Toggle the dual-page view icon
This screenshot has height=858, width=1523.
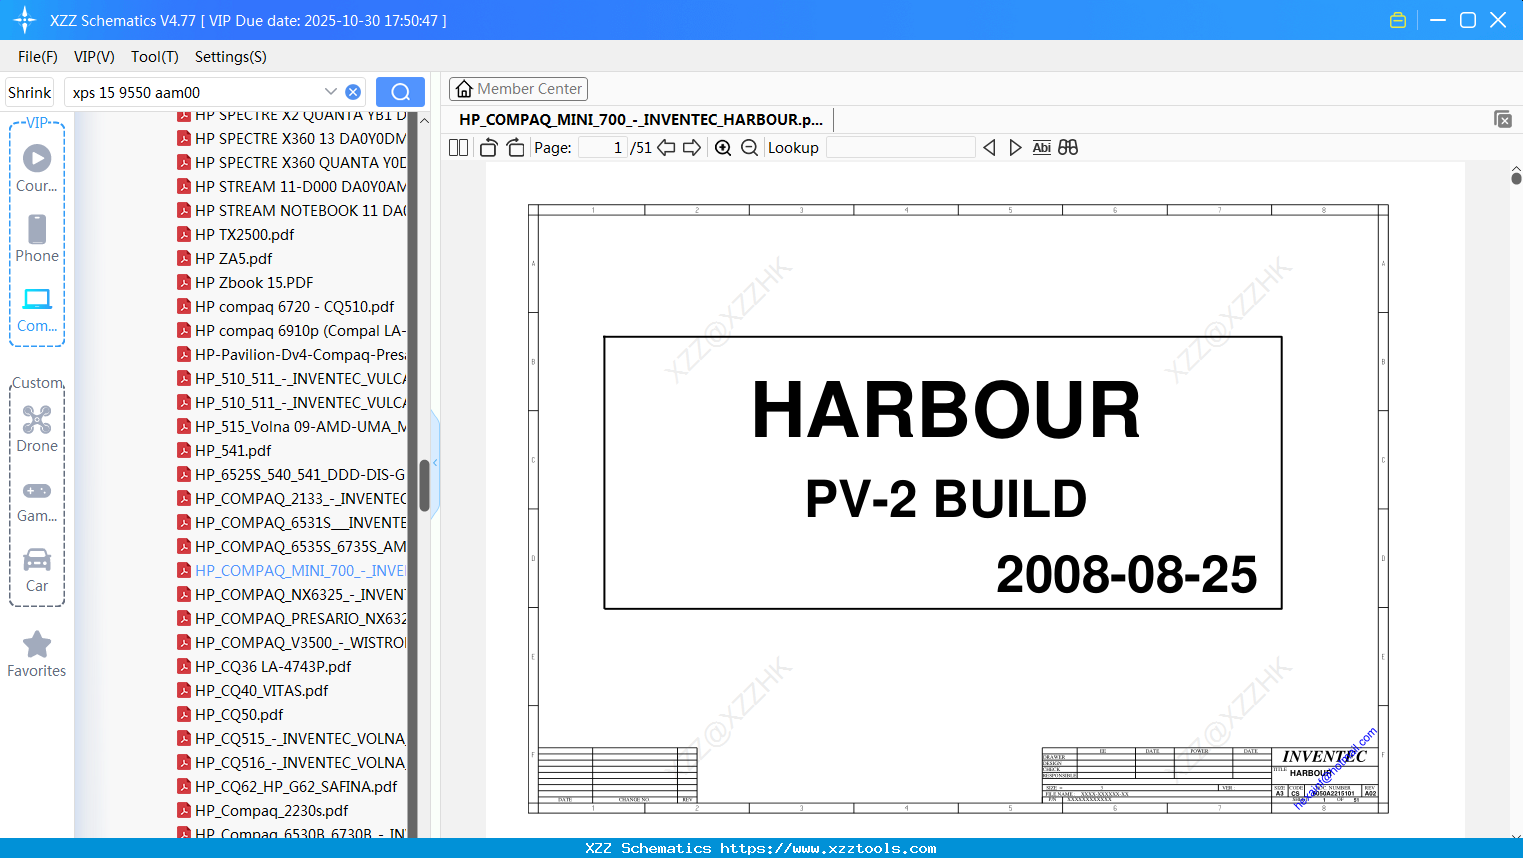[458, 147]
